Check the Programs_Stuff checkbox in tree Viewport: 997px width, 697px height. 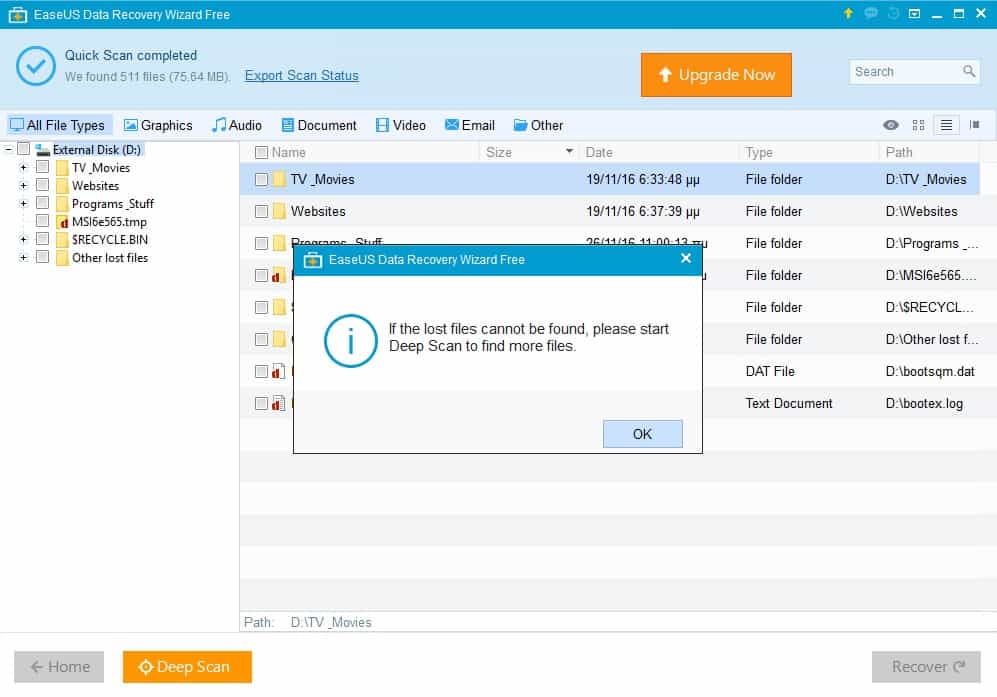click(42, 203)
